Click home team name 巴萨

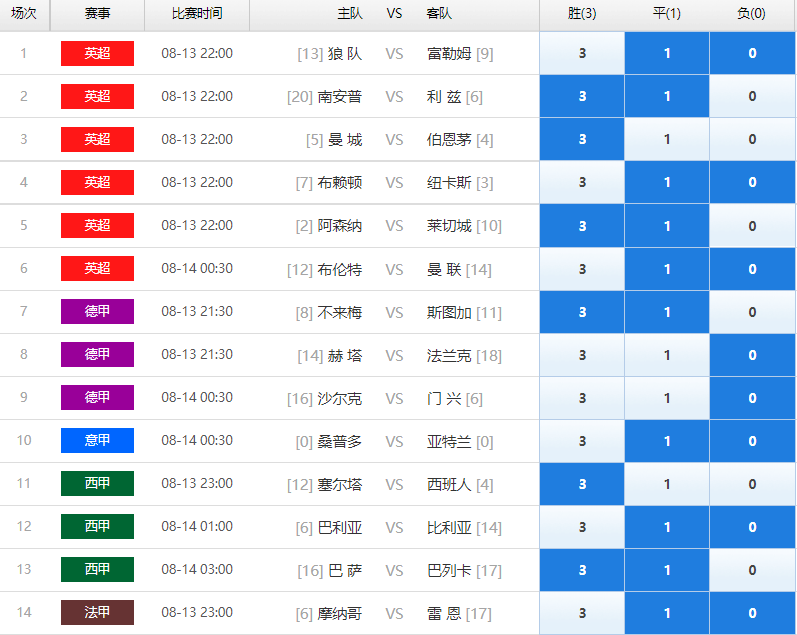(x=345, y=571)
